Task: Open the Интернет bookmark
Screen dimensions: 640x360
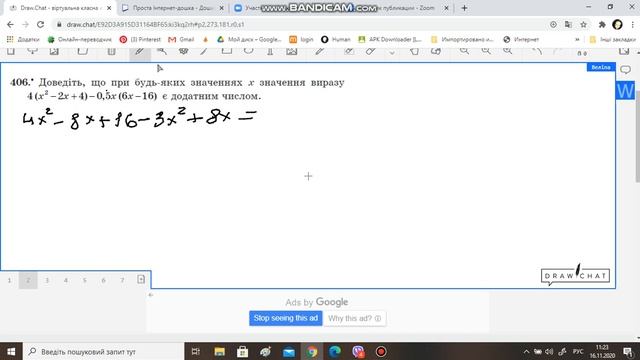Action: point(521,39)
